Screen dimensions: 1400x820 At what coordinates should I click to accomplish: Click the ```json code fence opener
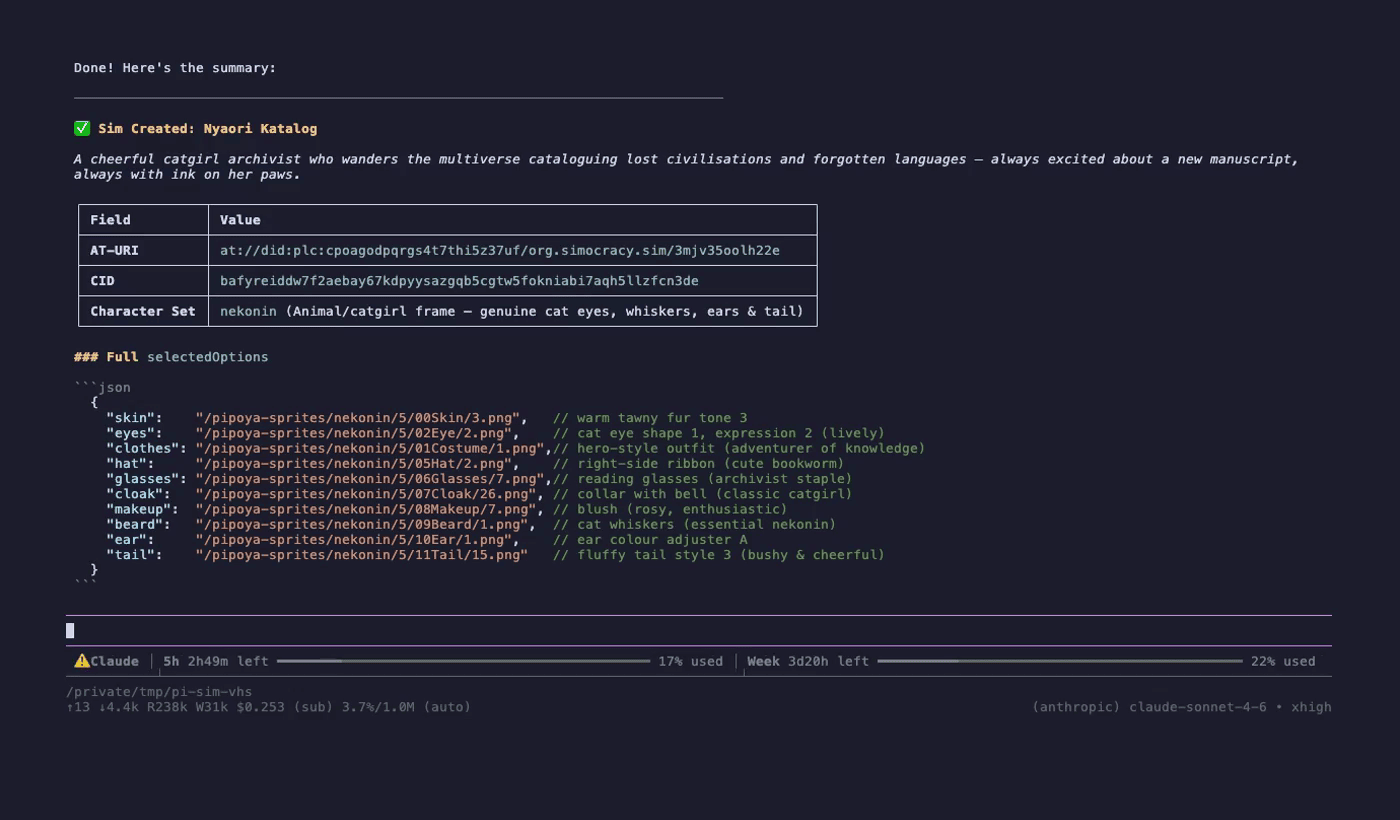pos(102,387)
